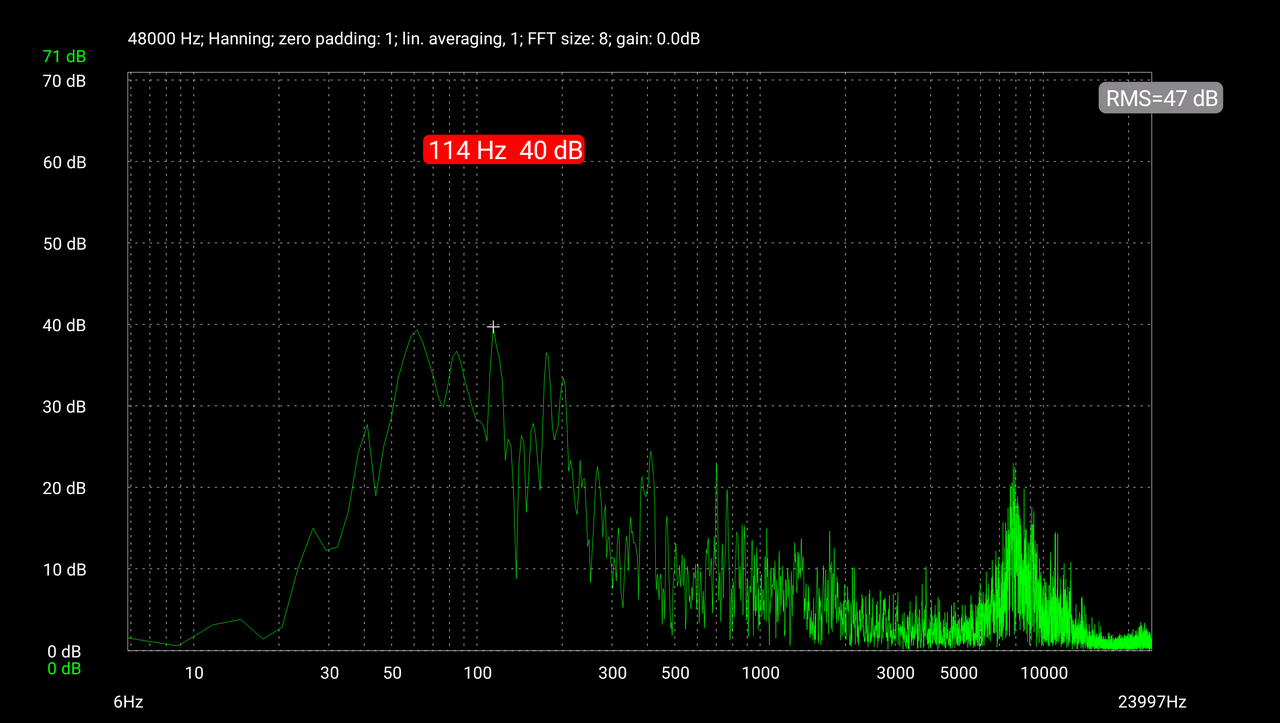This screenshot has width=1280, height=723.
Task: Click the 10 frequency axis tick label
Action: pyautogui.click(x=194, y=673)
